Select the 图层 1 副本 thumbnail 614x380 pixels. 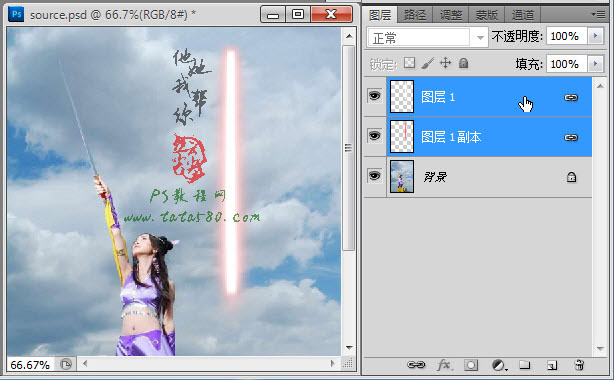(402, 136)
